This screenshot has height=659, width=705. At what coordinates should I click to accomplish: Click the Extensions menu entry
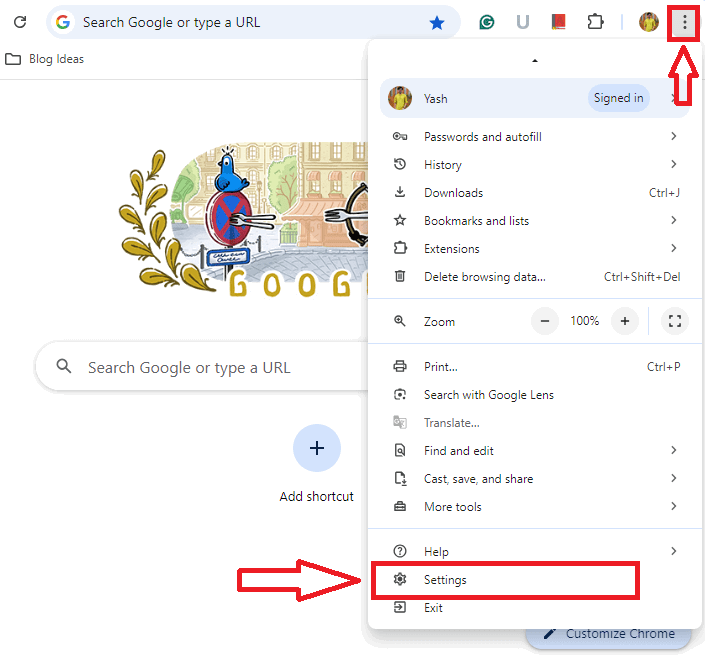(x=534, y=248)
